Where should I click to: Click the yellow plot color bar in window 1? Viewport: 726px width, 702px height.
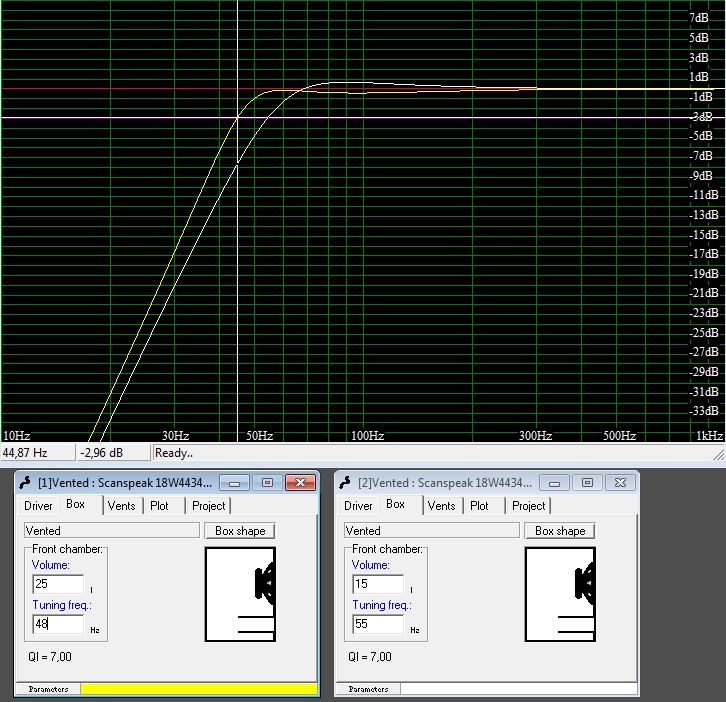point(197,689)
